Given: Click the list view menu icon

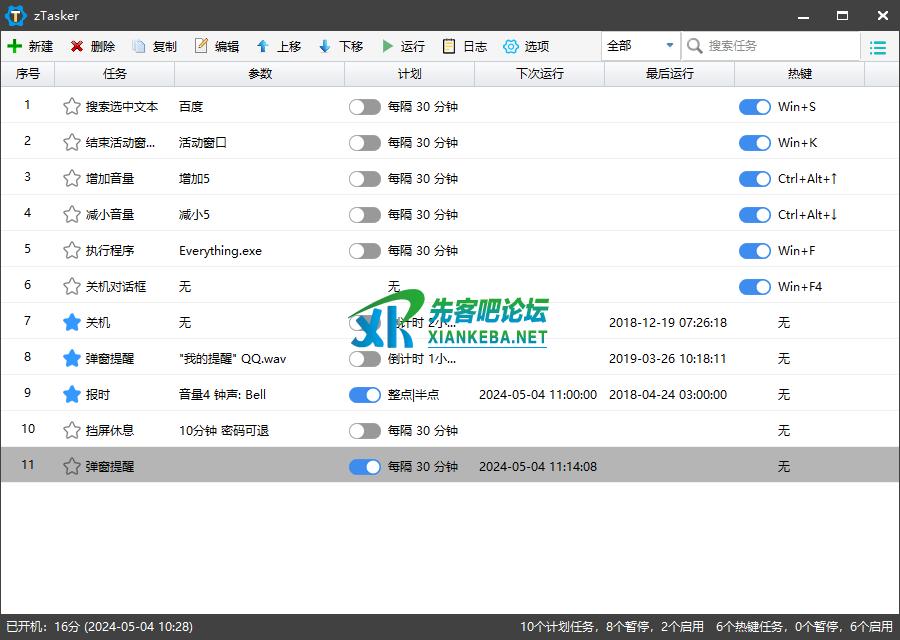Looking at the screenshot, I should tap(877, 47).
